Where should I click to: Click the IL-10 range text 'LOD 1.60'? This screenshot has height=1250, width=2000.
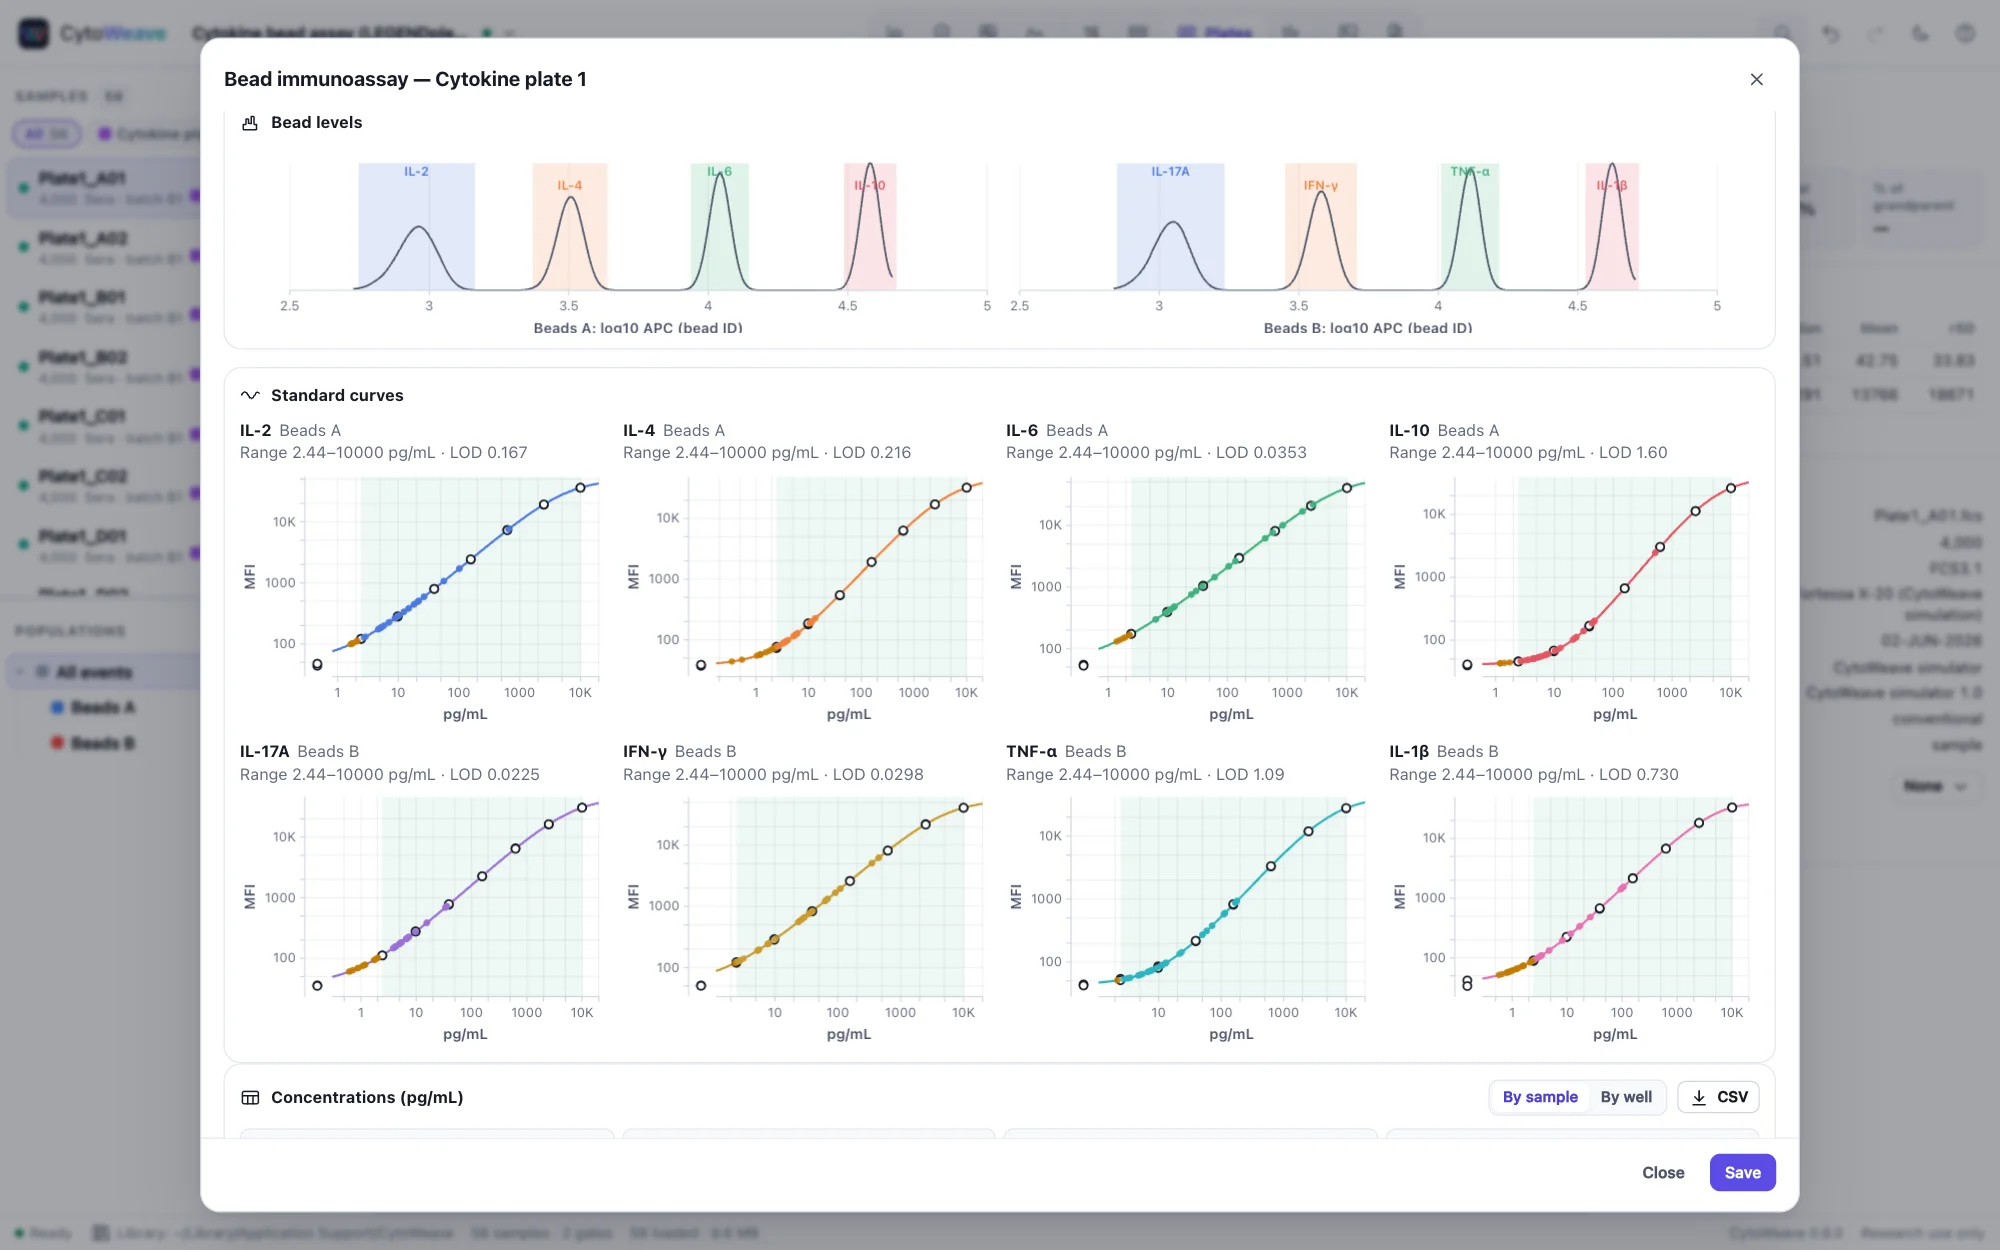click(1633, 452)
